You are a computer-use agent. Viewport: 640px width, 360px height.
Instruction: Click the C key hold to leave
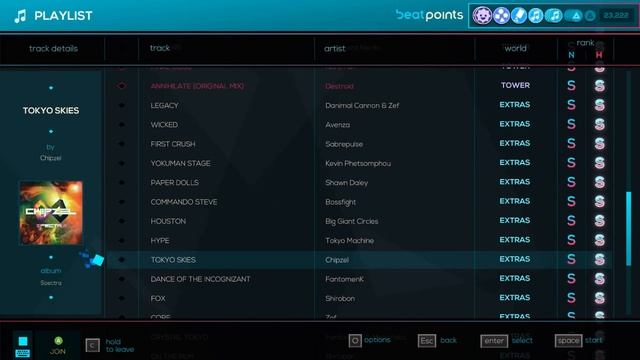point(92,345)
